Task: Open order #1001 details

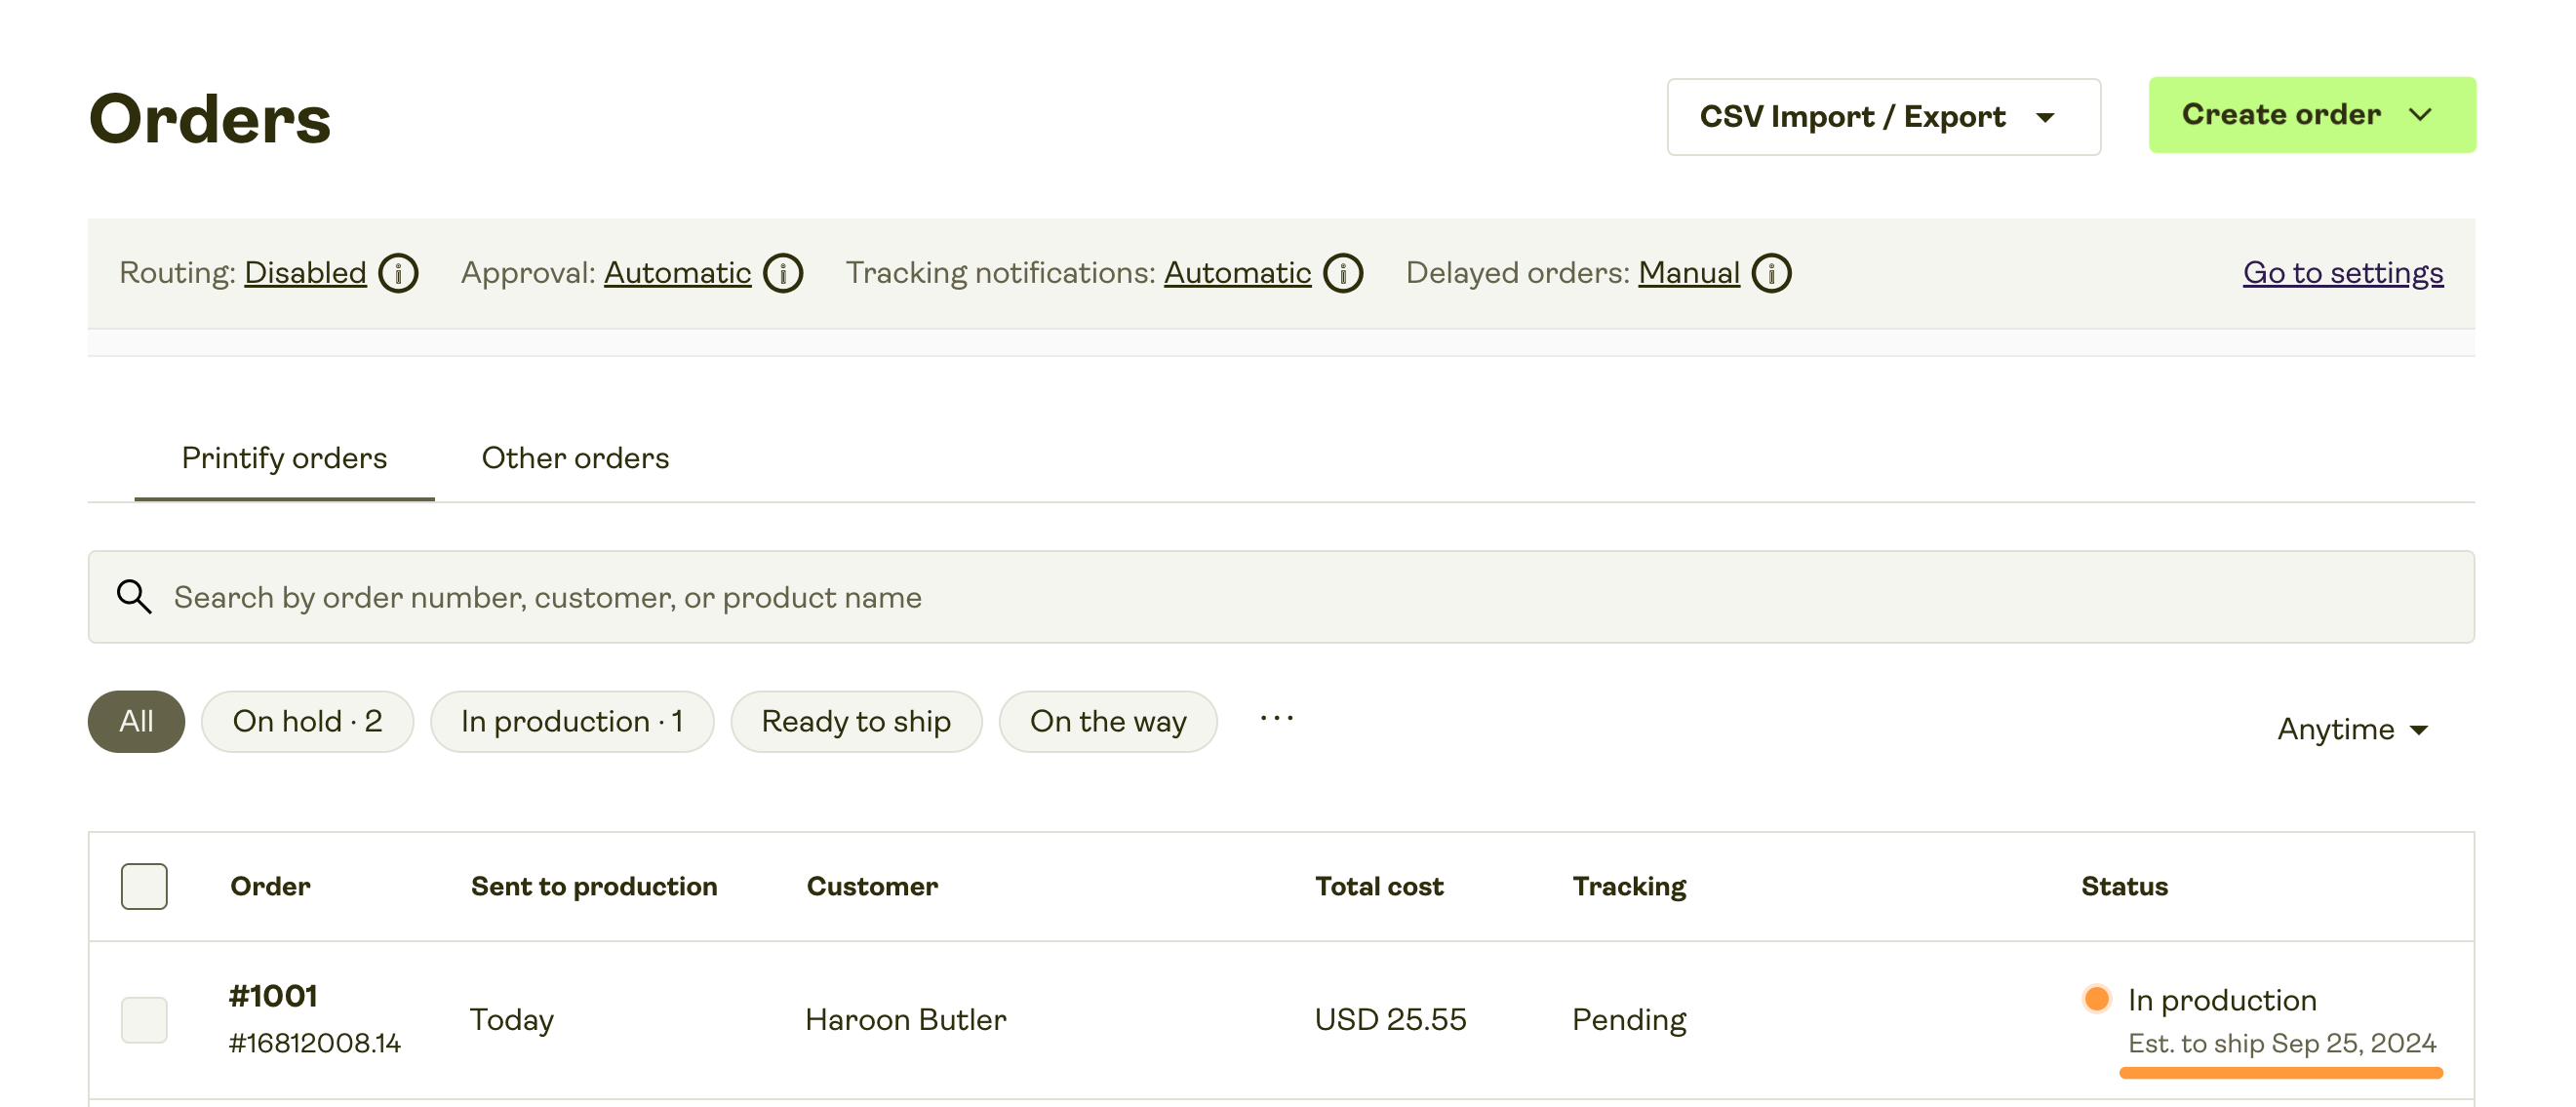Action: point(272,996)
